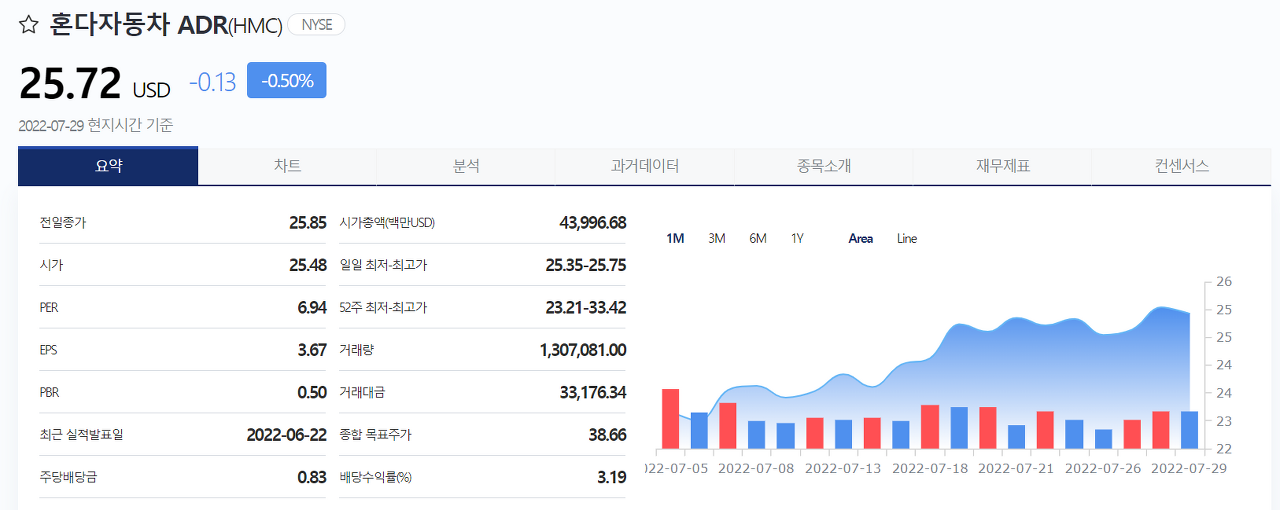The image size is (1280, 510).
Task: Choose the Area chart style
Action: (860, 238)
